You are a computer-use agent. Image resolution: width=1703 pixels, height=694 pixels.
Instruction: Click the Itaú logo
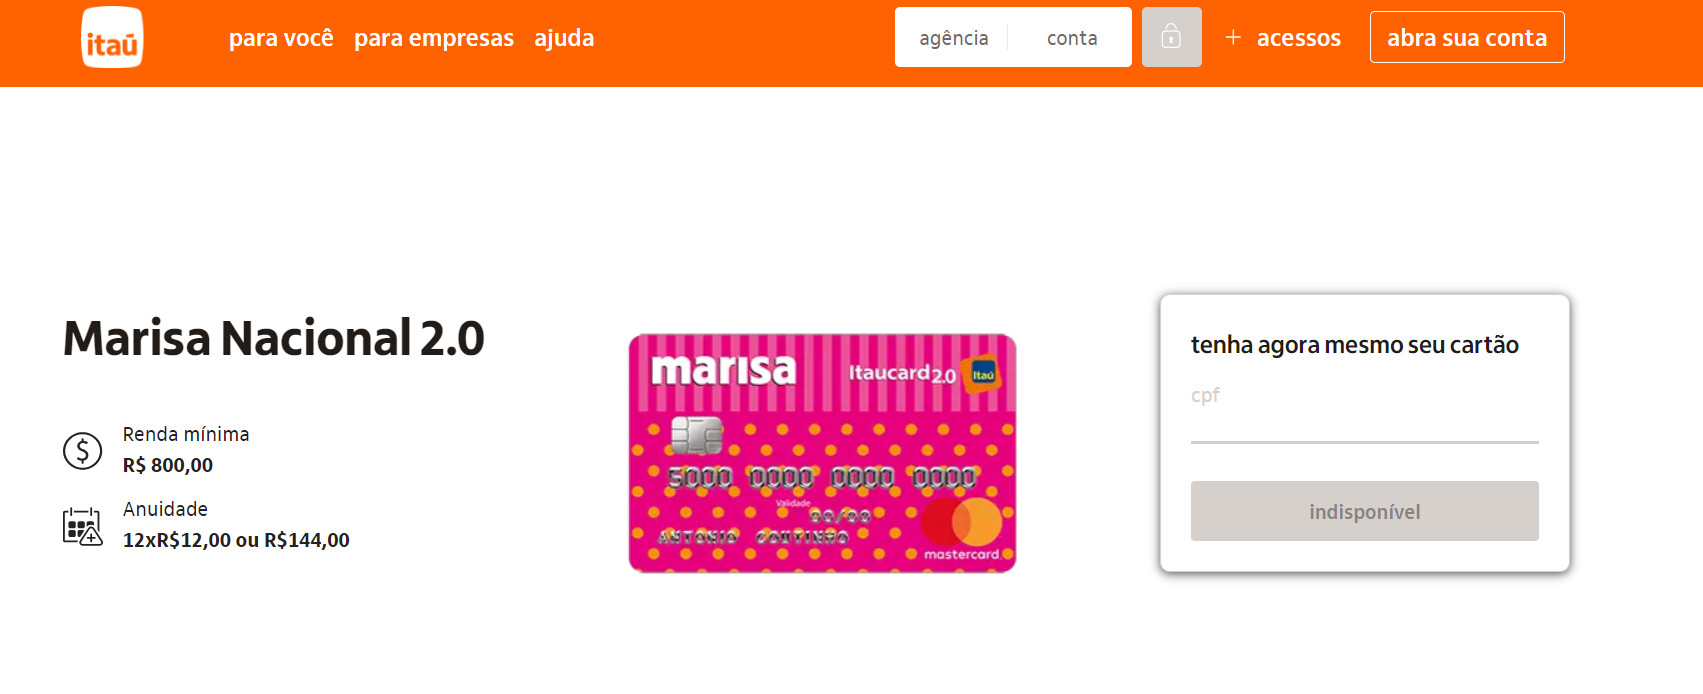click(112, 37)
